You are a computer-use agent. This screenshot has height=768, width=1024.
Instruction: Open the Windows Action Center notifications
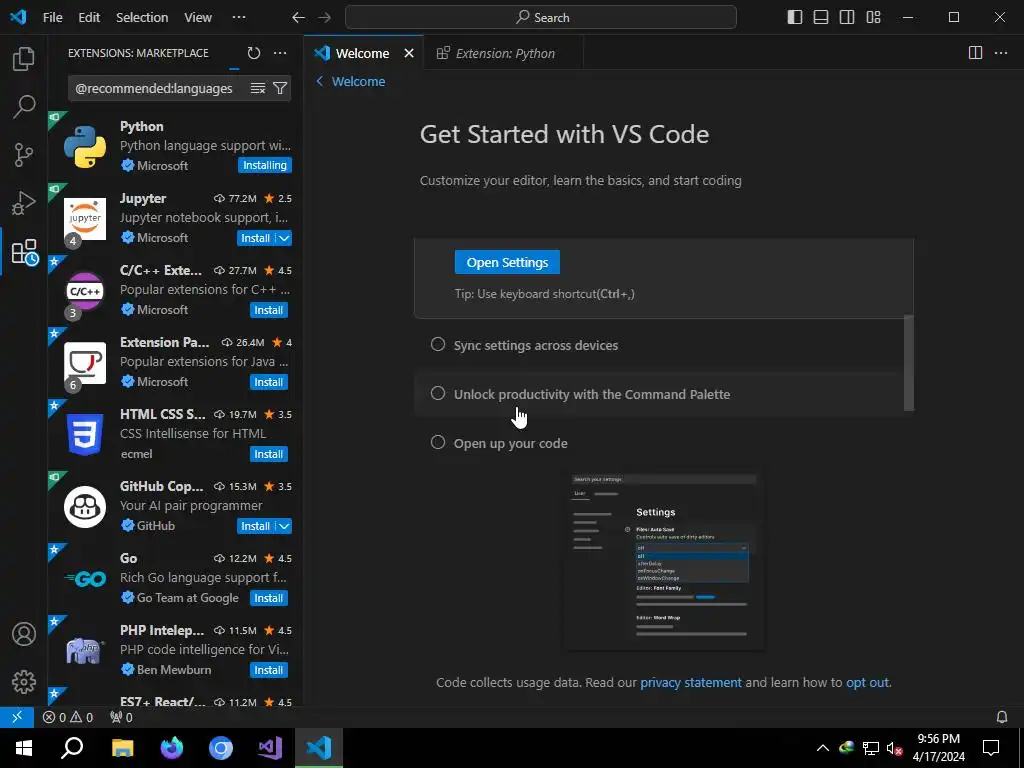pos(991,748)
